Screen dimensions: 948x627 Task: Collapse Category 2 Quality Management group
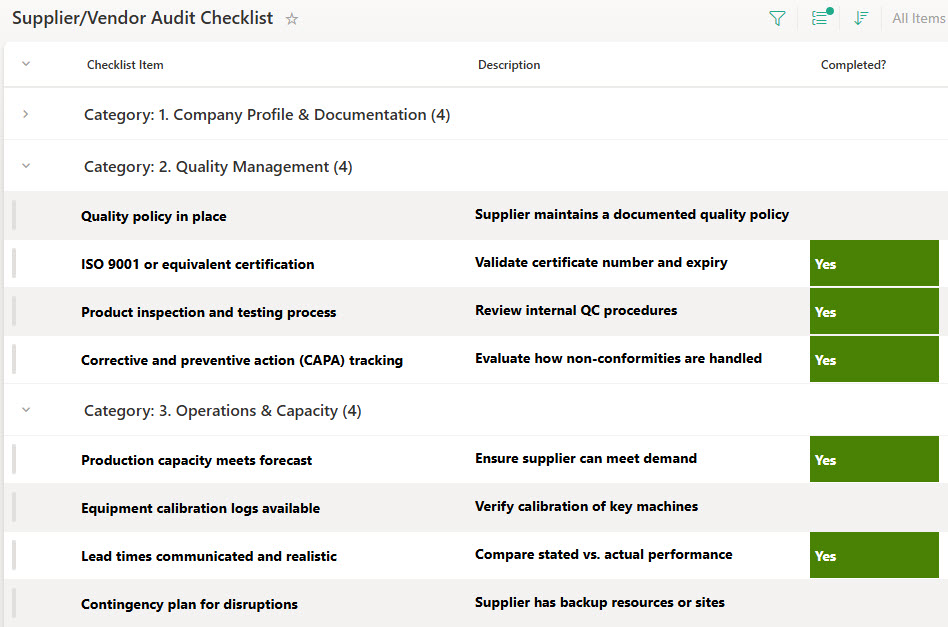coord(26,166)
